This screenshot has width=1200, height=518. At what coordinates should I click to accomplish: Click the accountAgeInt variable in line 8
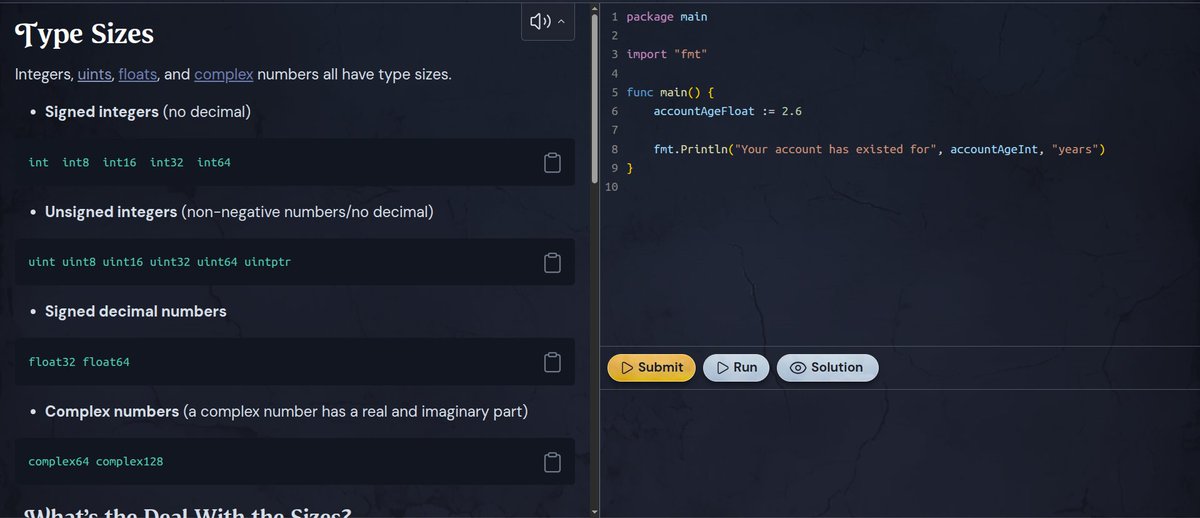pyautogui.click(x=994, y=149)
